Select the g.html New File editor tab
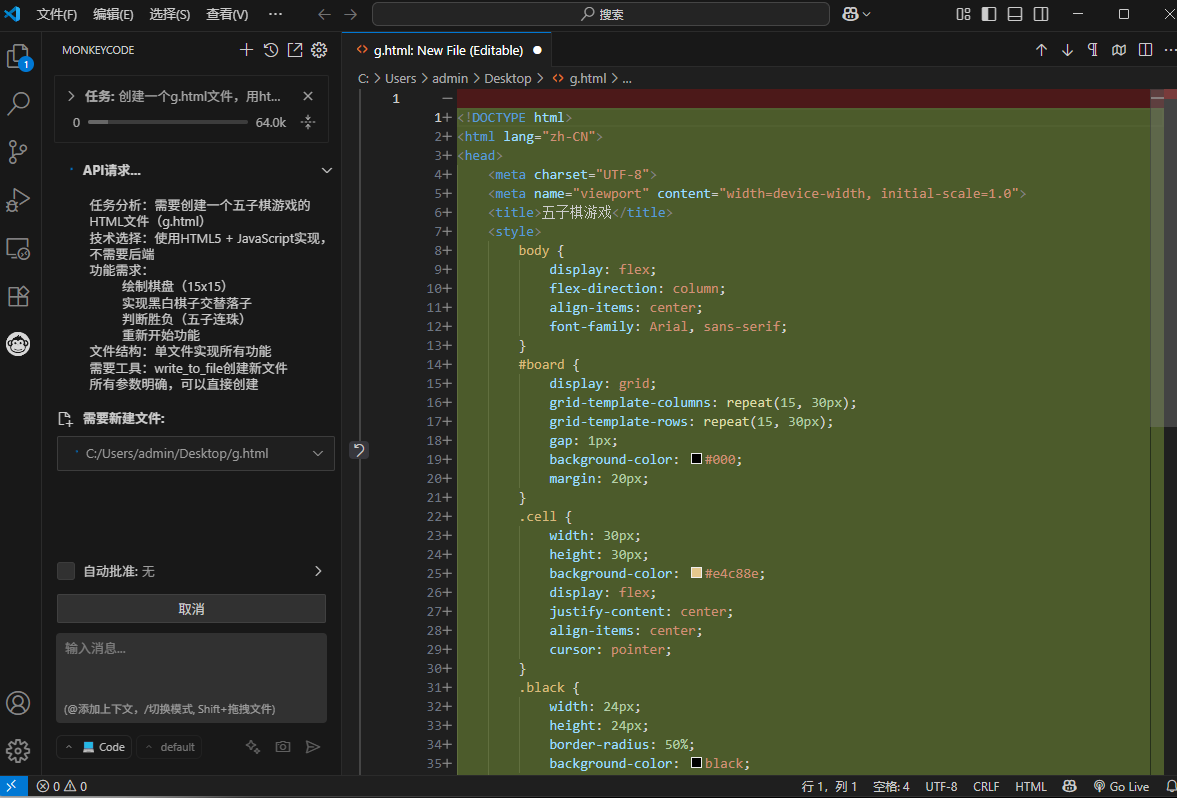The width and height of the screenshot is (1177, 798). (447, 50)
